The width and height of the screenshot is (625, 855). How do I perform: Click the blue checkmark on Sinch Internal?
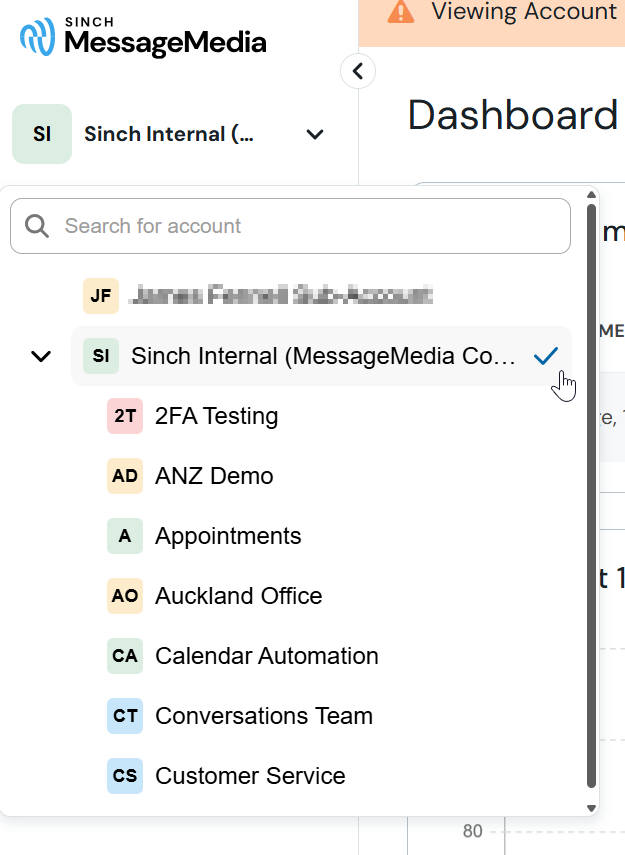tap(545, 356)
